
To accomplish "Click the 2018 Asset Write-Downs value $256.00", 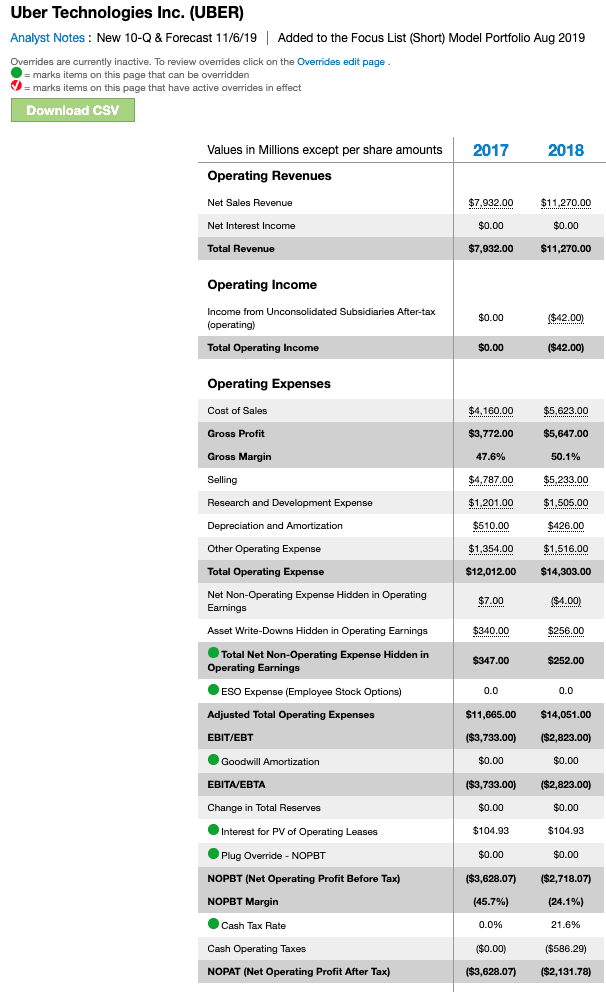I will [x=566, y=631].
